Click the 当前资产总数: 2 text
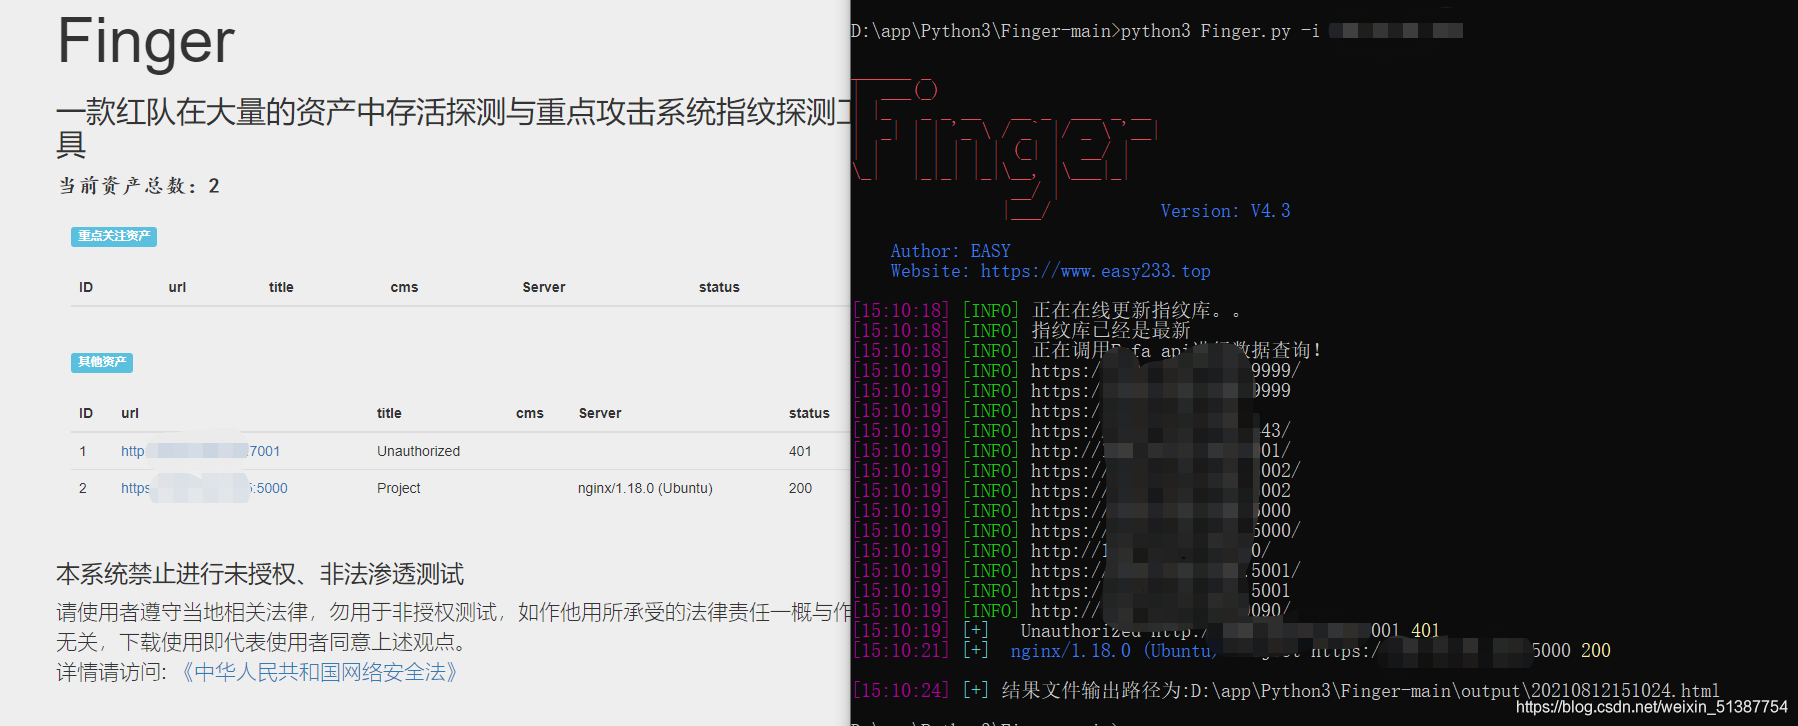 click(138, 186)
